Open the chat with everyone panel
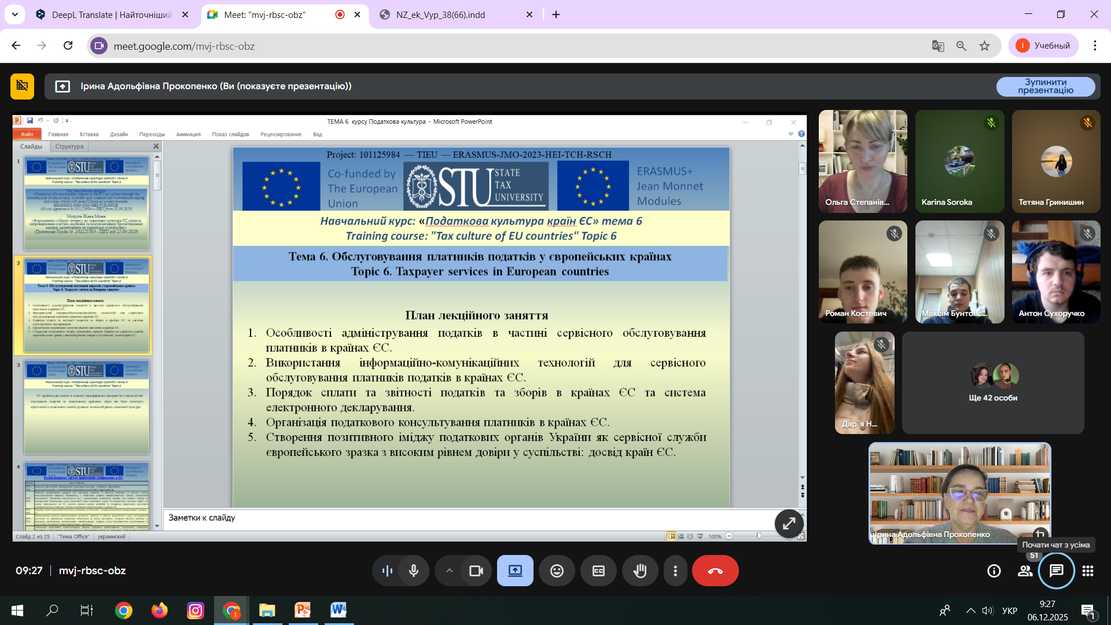The height and width of the screenshot is (625, 1111). click(x=1056, y=571)
